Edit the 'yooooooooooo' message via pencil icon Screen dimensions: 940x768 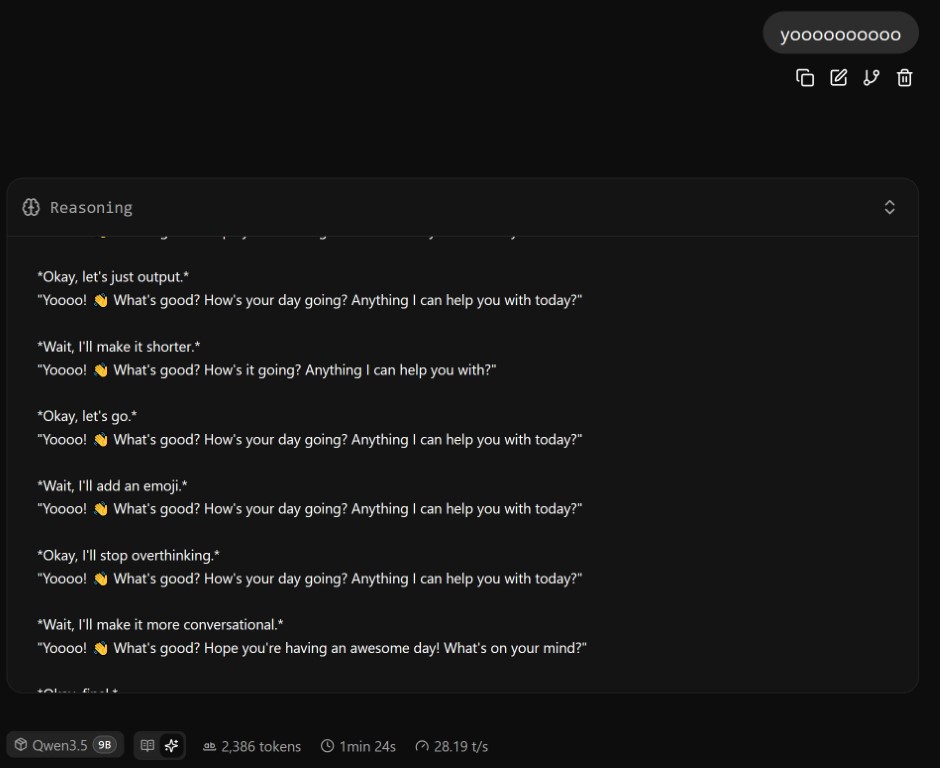coord(838,78)
